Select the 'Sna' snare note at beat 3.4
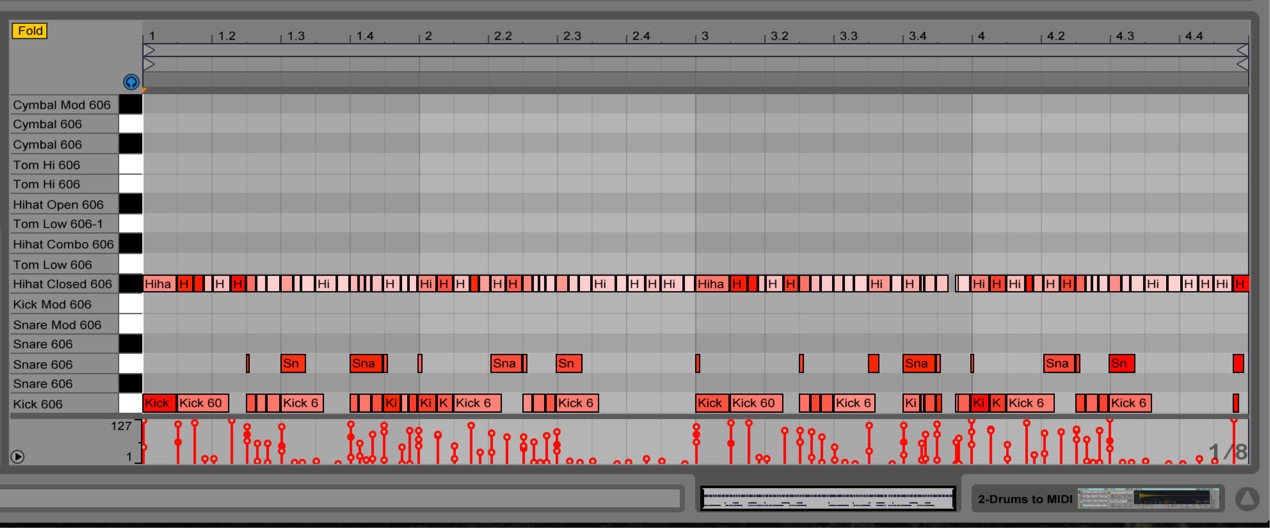The height and width of the screenshot is (528, 1270). tap(919, 364)
